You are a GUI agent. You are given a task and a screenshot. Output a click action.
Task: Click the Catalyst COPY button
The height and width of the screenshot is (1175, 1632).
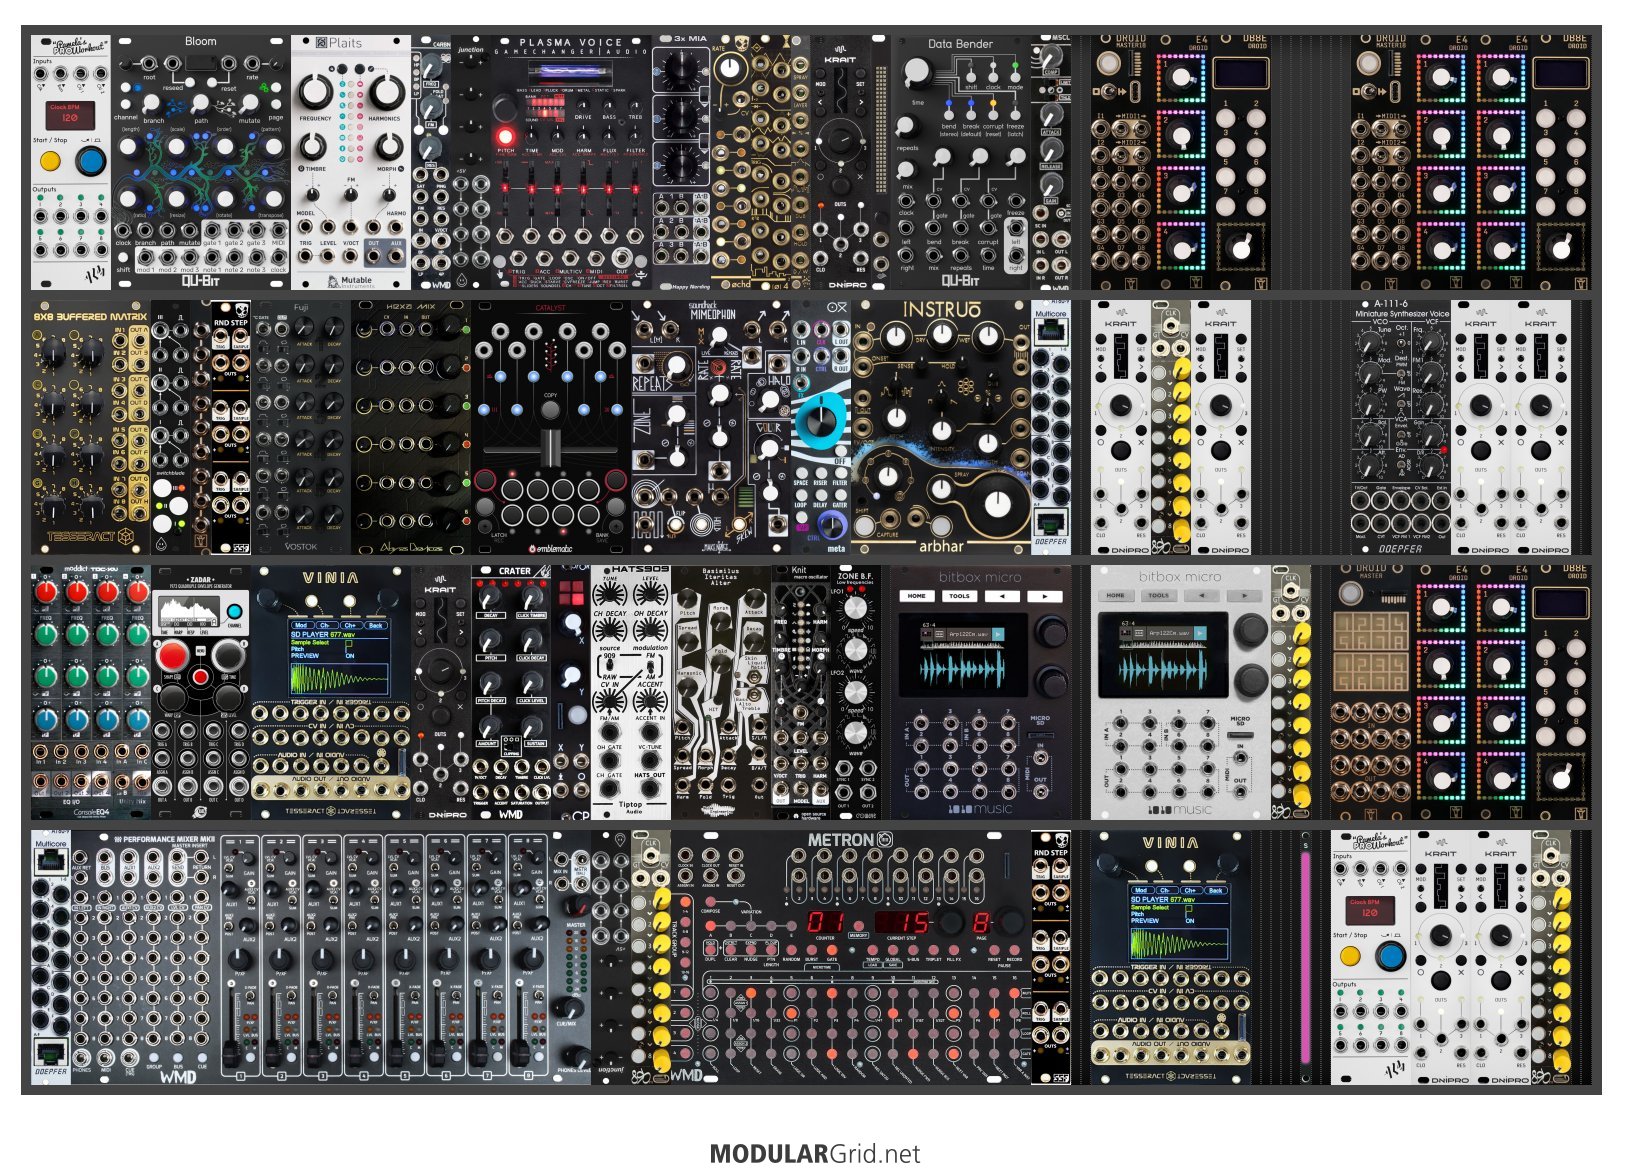pos(550,410)
